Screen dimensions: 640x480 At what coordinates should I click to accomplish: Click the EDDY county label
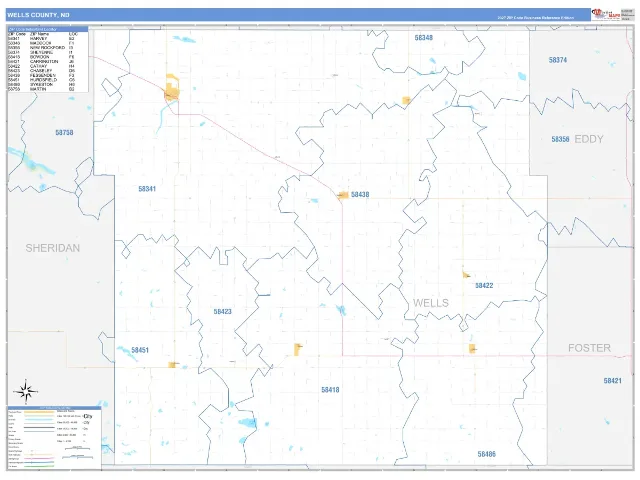click(x=589, y=139)
